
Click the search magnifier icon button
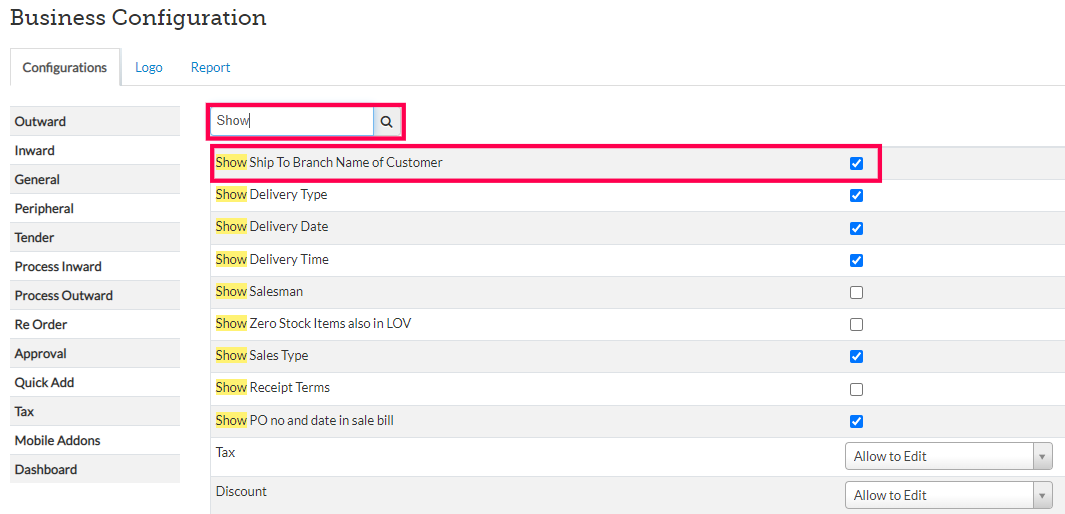[386, 121]
